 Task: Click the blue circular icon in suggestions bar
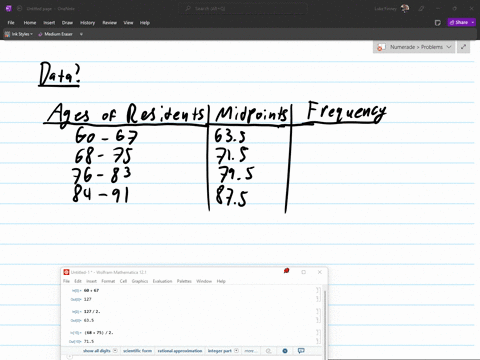[285, 351]
